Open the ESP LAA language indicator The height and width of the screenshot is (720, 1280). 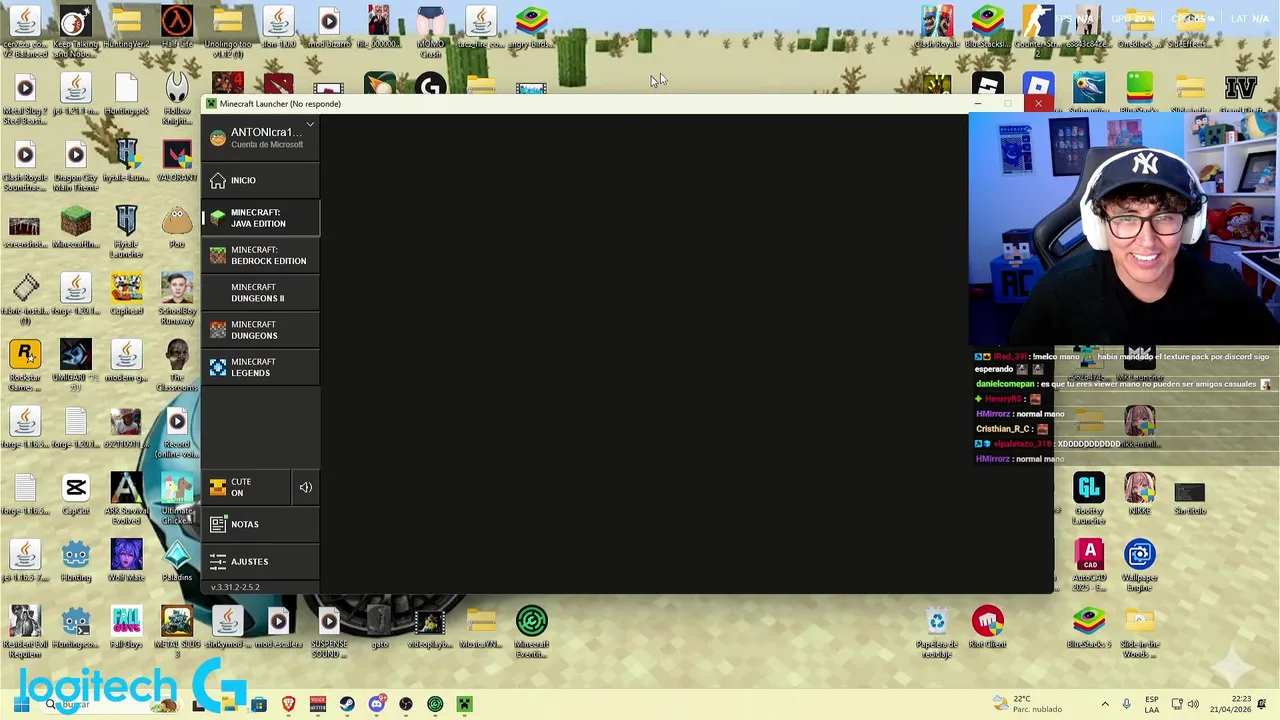[1152, 704]
